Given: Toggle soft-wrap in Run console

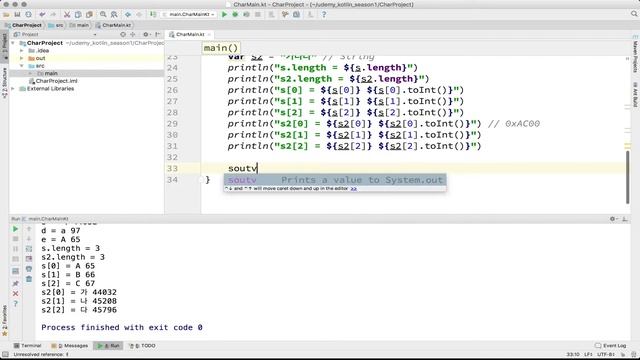Looking at the screenshot, I should (29, 249).
